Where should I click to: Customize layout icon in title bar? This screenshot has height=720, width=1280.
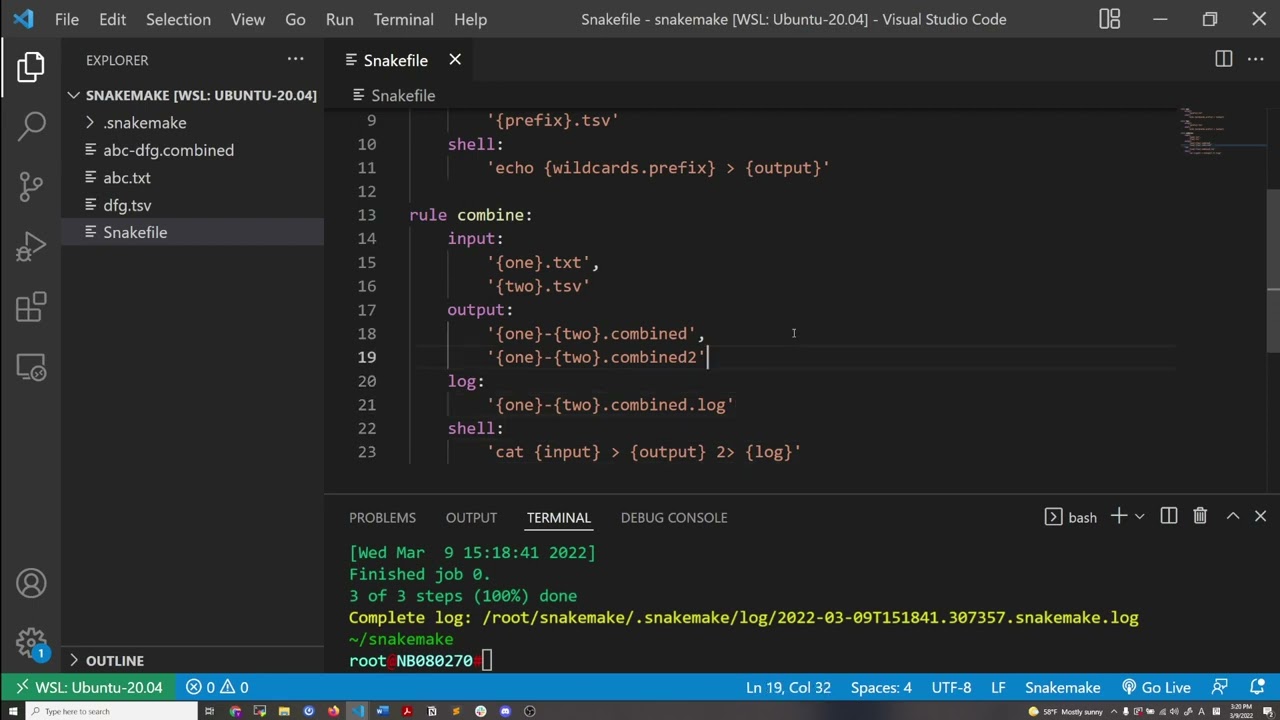click(x=1110, y=19)
